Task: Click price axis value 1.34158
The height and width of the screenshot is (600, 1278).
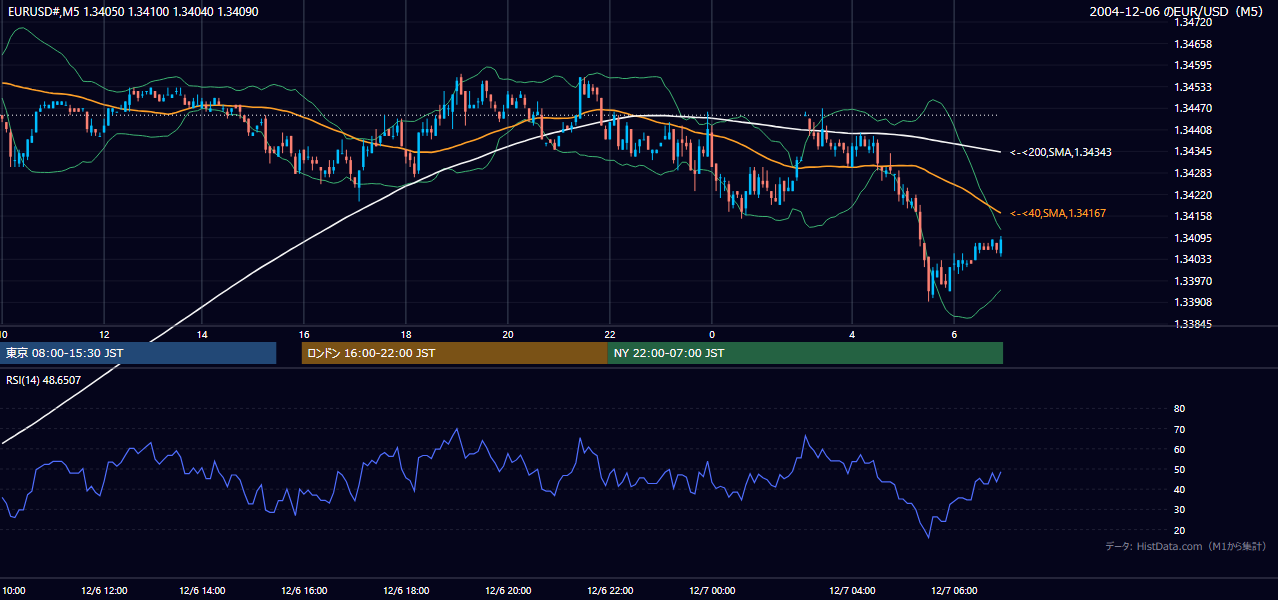Action: click(x=1191, y=216)
